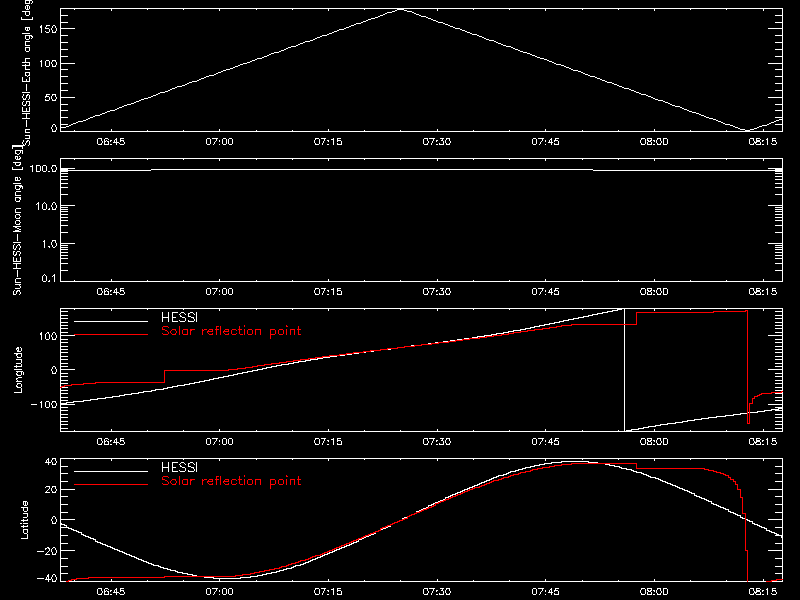Click the Longitude axis label
The height and width of the screenshot is (600, 800).
18,370
